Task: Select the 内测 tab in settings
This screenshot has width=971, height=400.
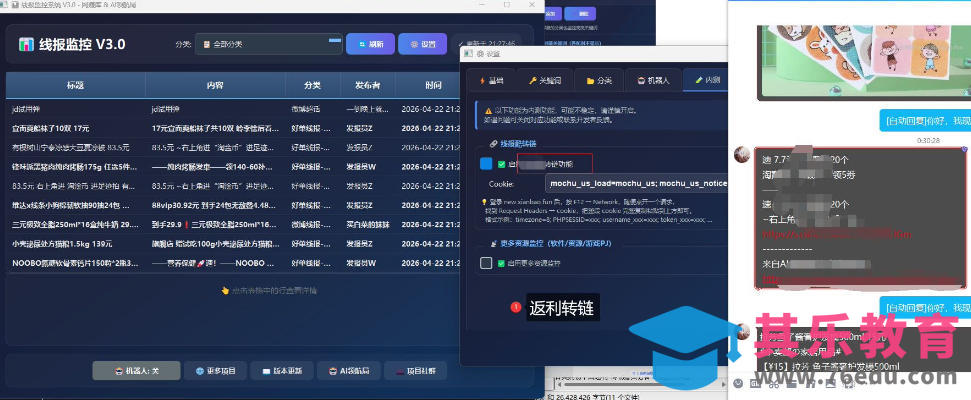Action: [706, 80]
